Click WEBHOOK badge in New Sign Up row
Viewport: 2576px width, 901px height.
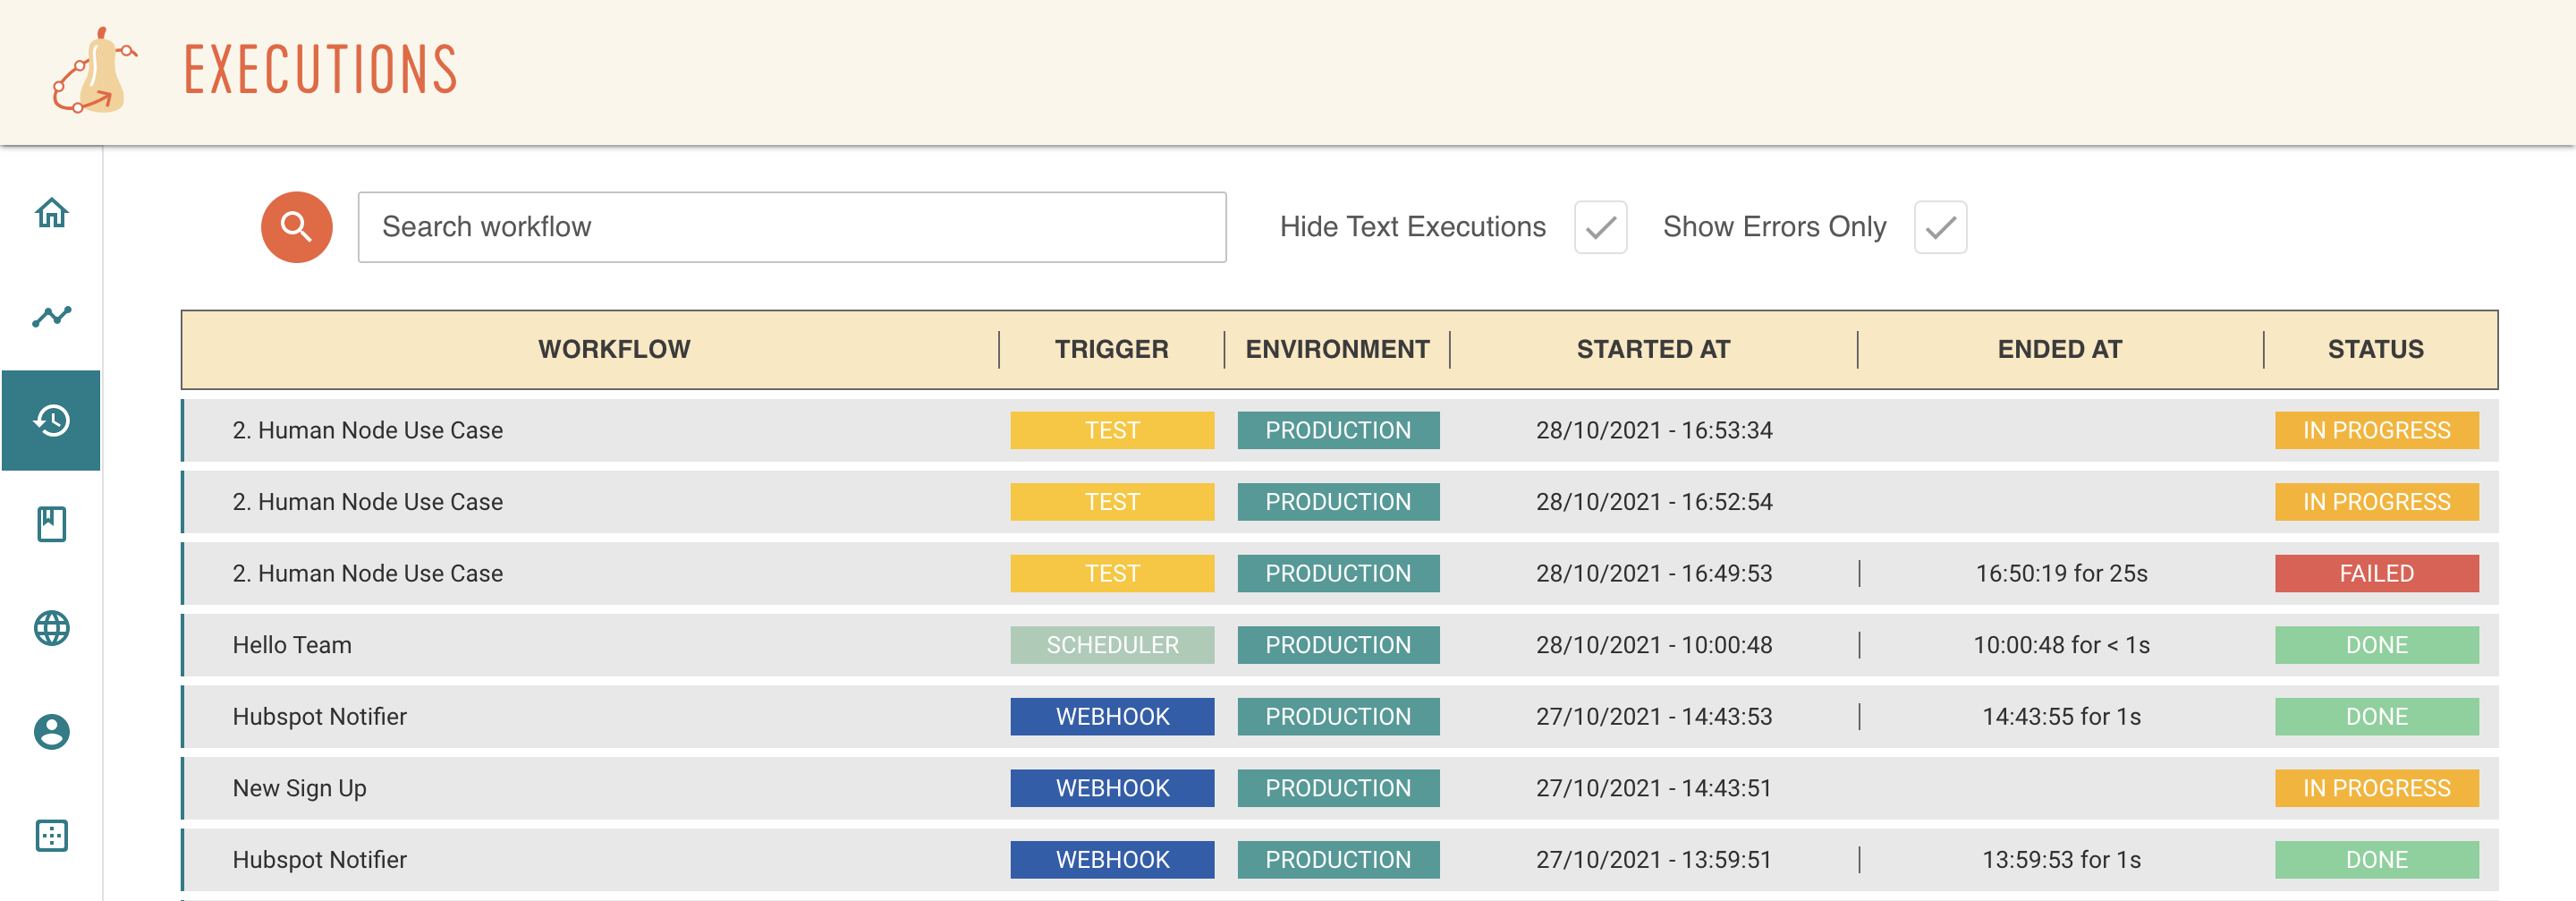pos(1112,788)
